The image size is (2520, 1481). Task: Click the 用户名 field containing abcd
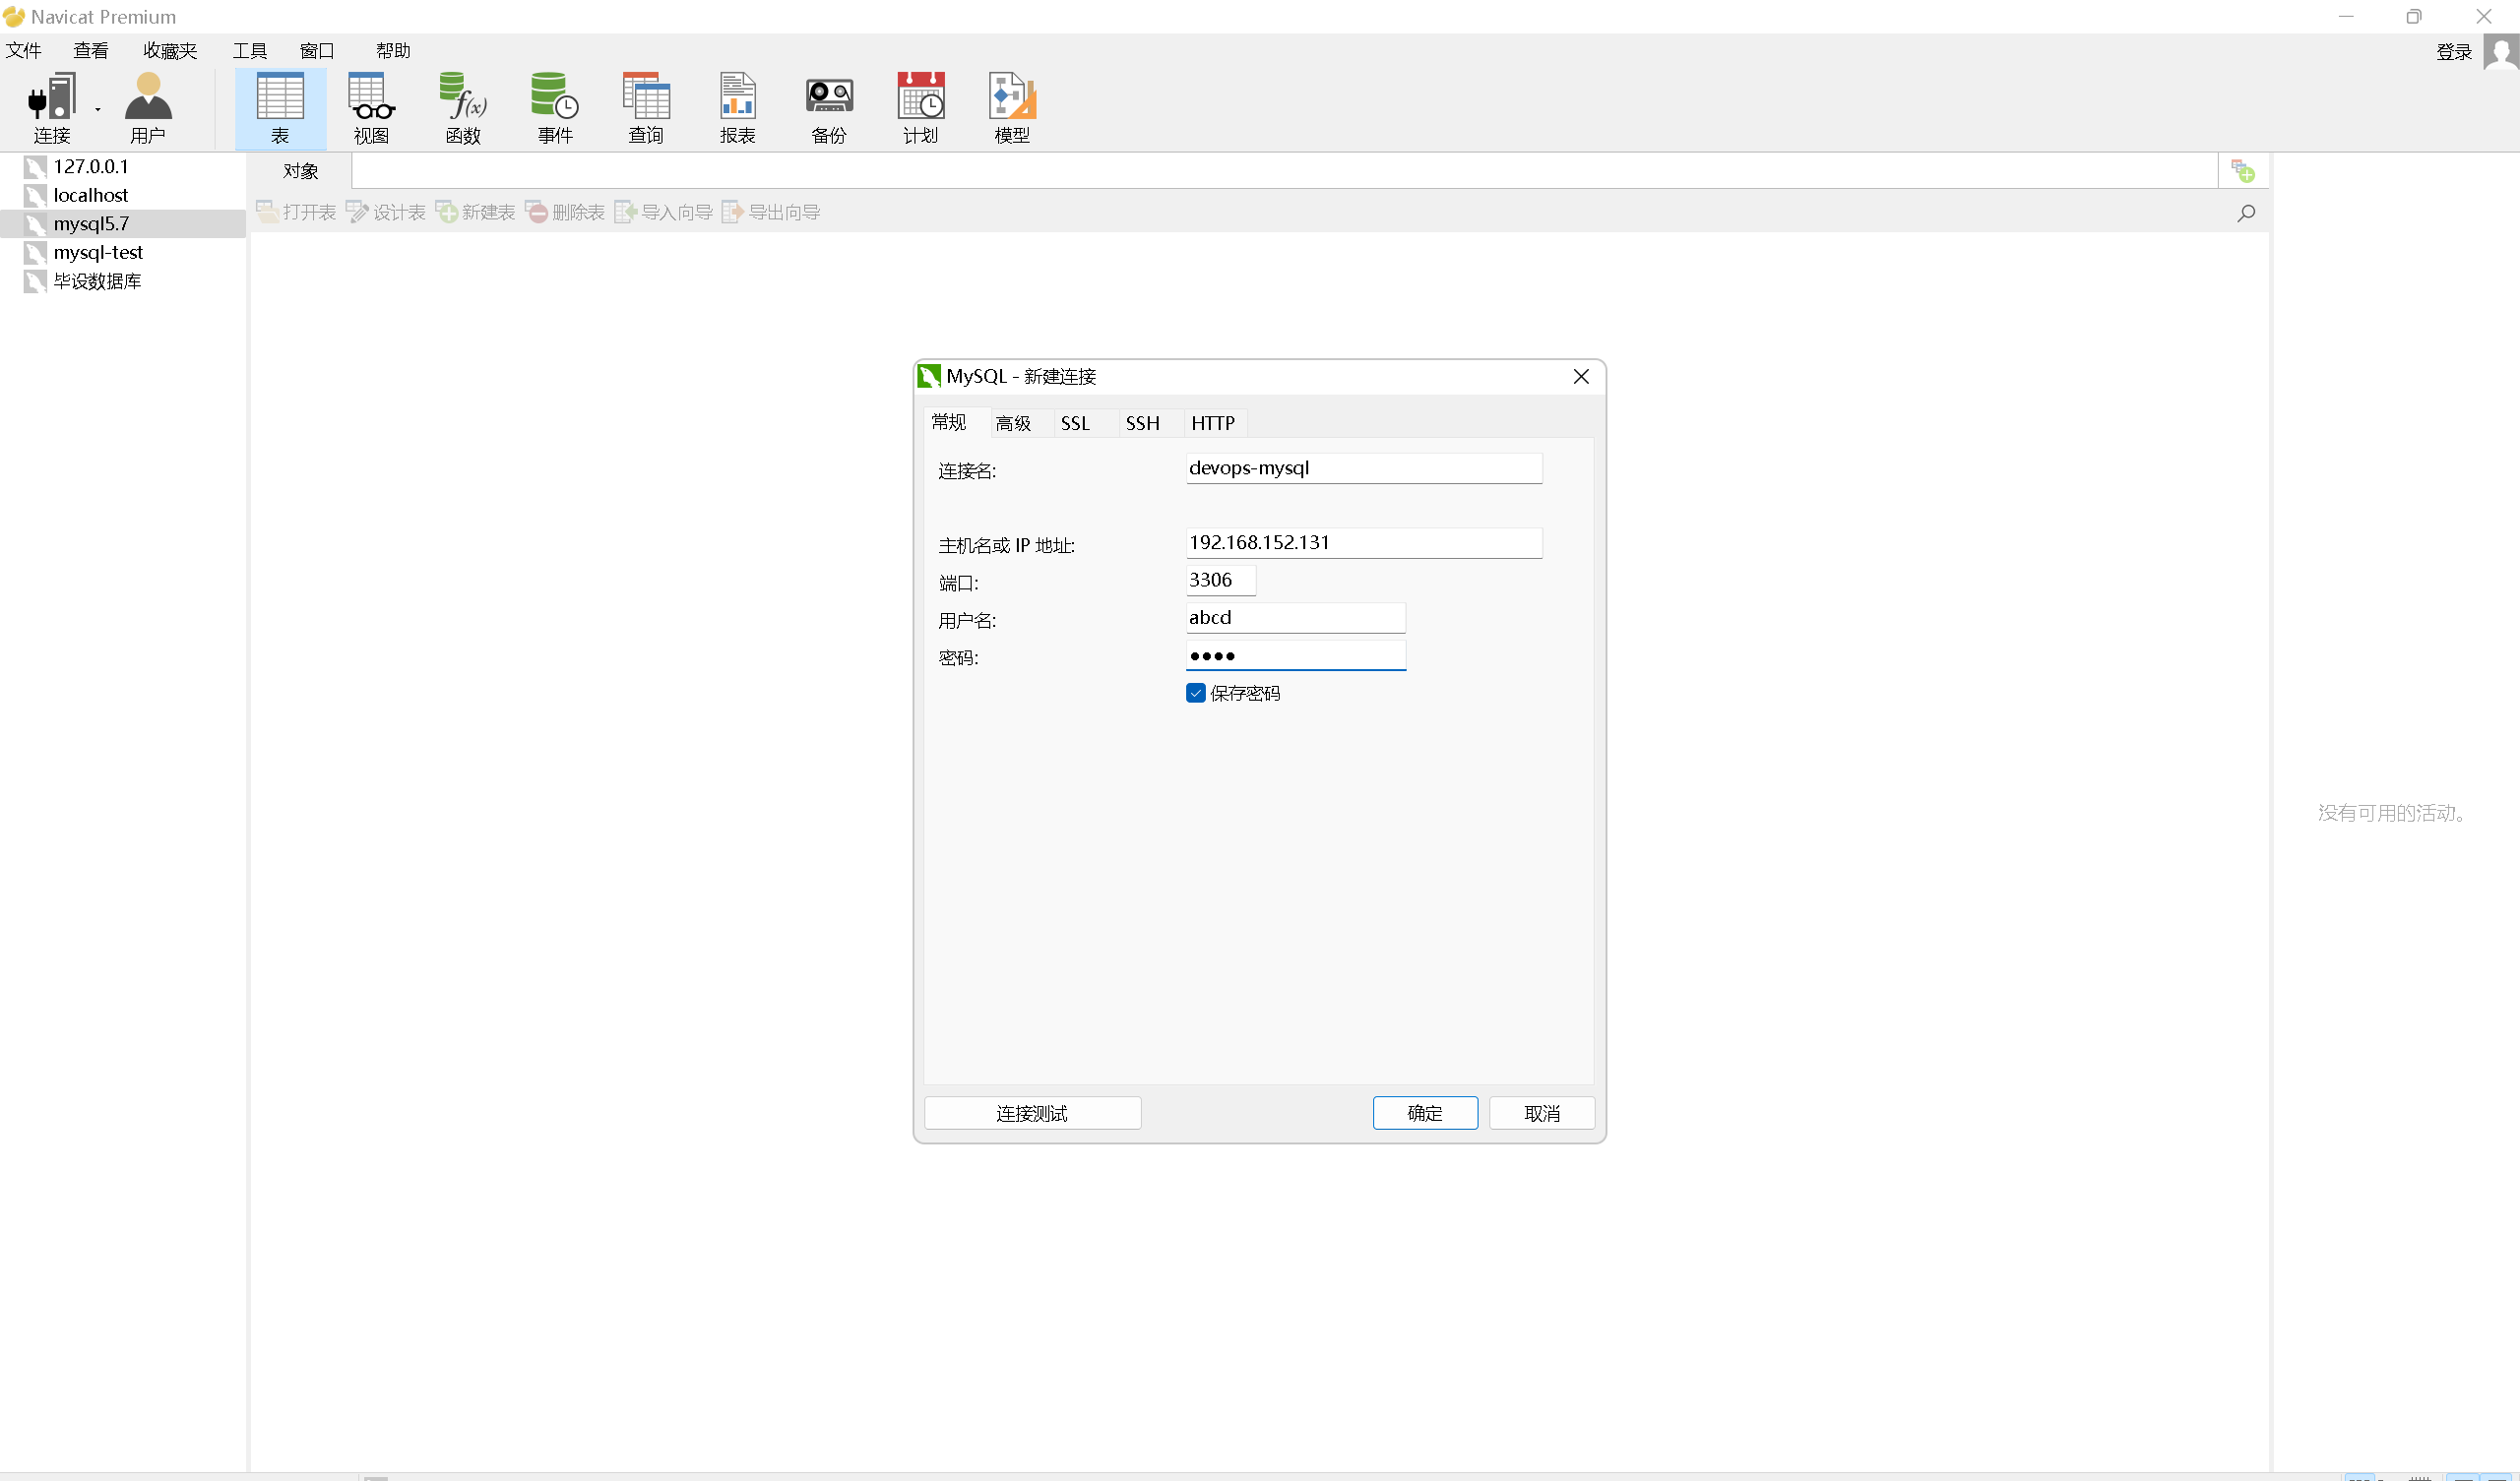click(x=1295, y=617)
